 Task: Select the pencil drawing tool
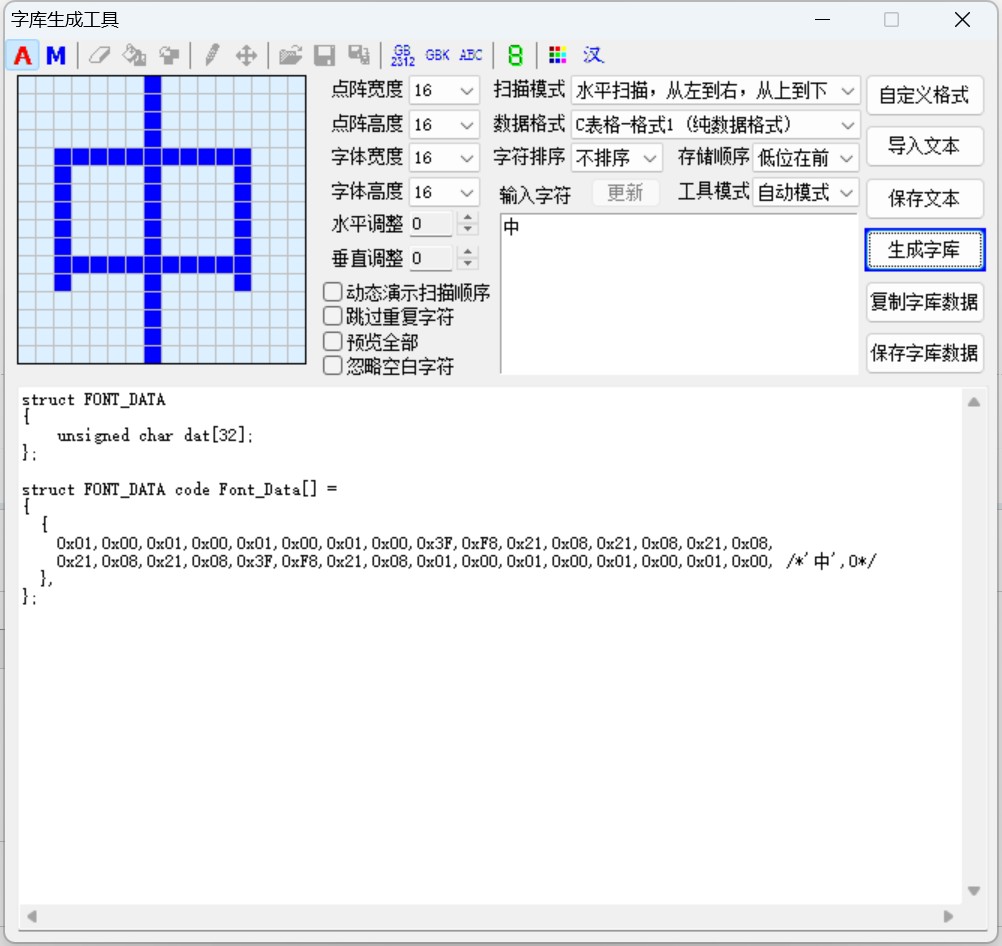tap(212, 56)
